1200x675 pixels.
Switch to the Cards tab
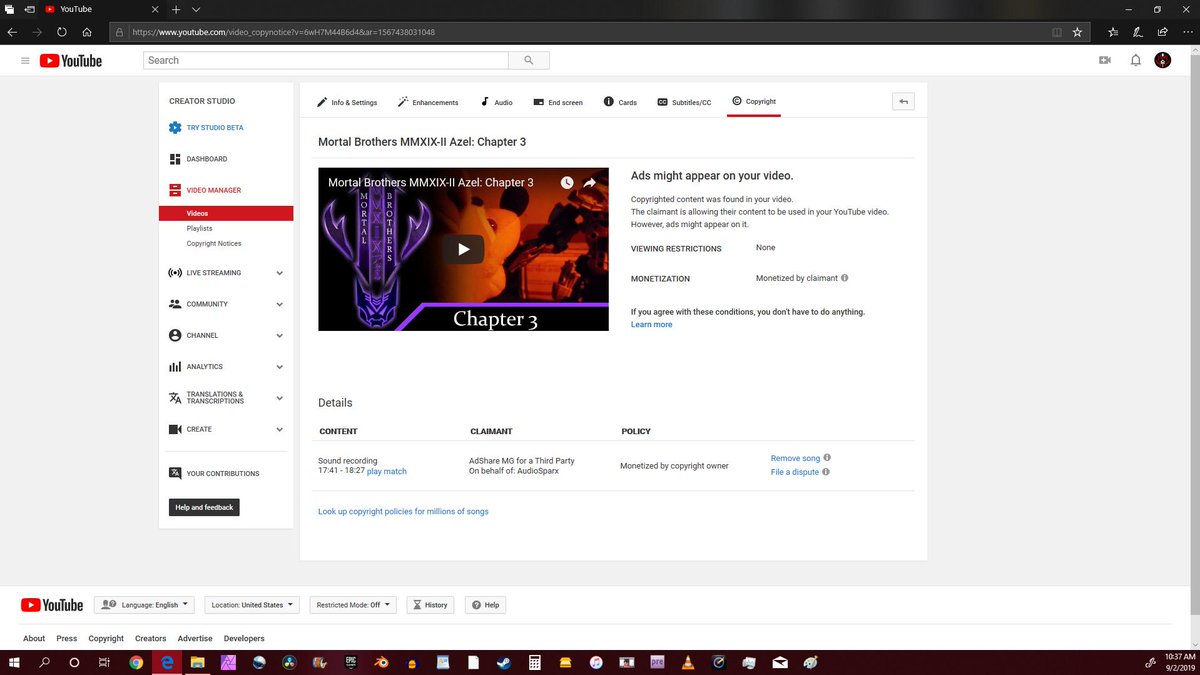point(620,102)
